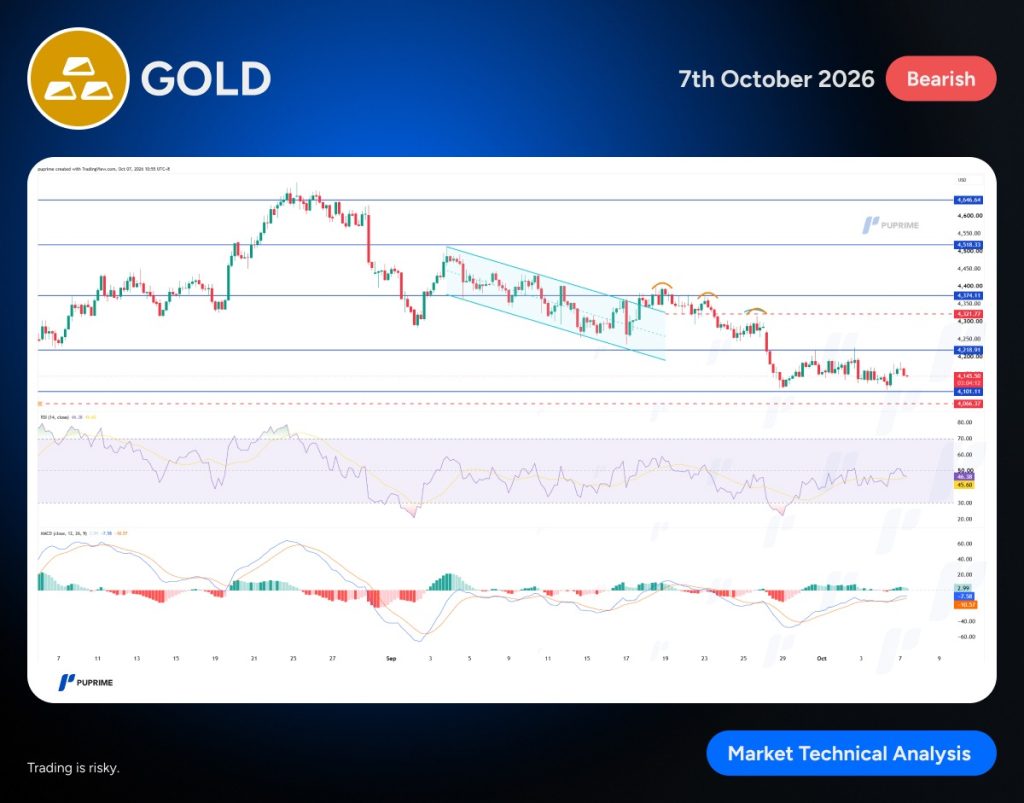This screenshot has height=803, width=1024.
Task: Click the Oct label on time axis
Action: click(x=822, y=659)
